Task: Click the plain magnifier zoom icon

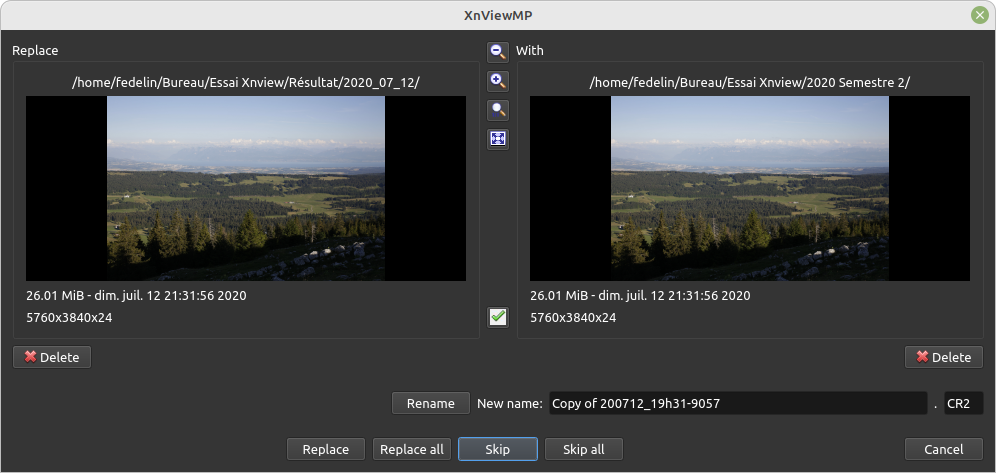Action: pyautogui.click(x=498, y=110)
